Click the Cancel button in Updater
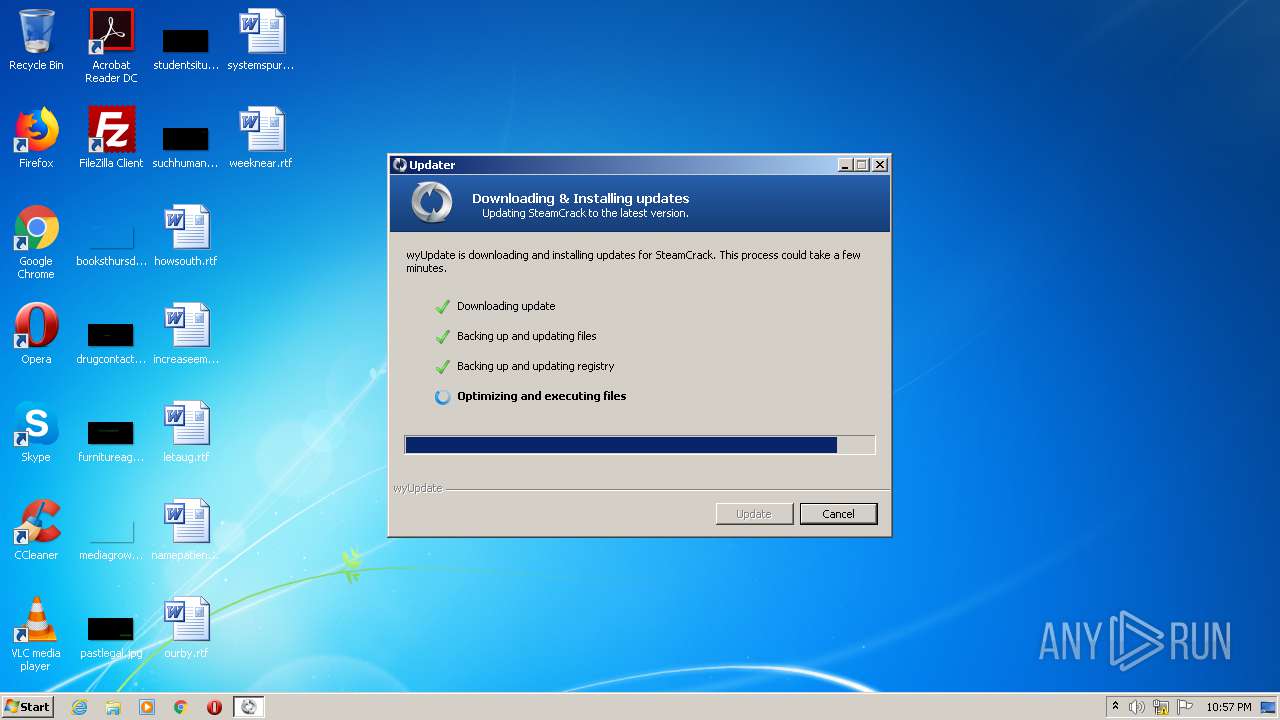 pyautogui.click(x=838, y=514)
